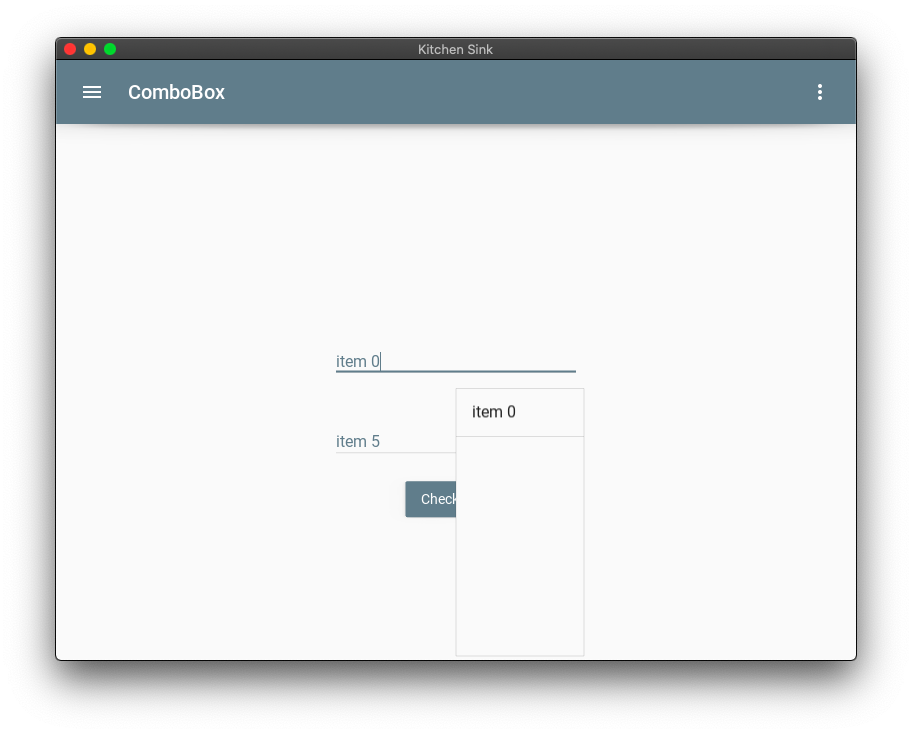Click the Kitchen Sink title bar

pos(456,49)
